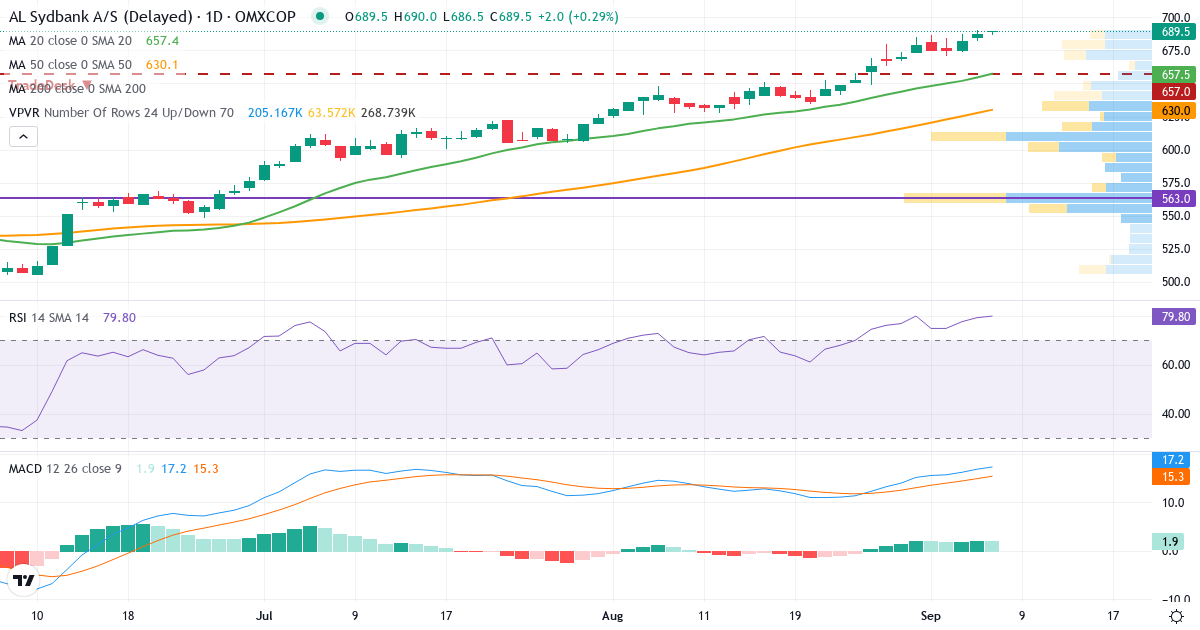Click the MA 20 value 657.4
The image size is (1200, 630).
(162, 41)
